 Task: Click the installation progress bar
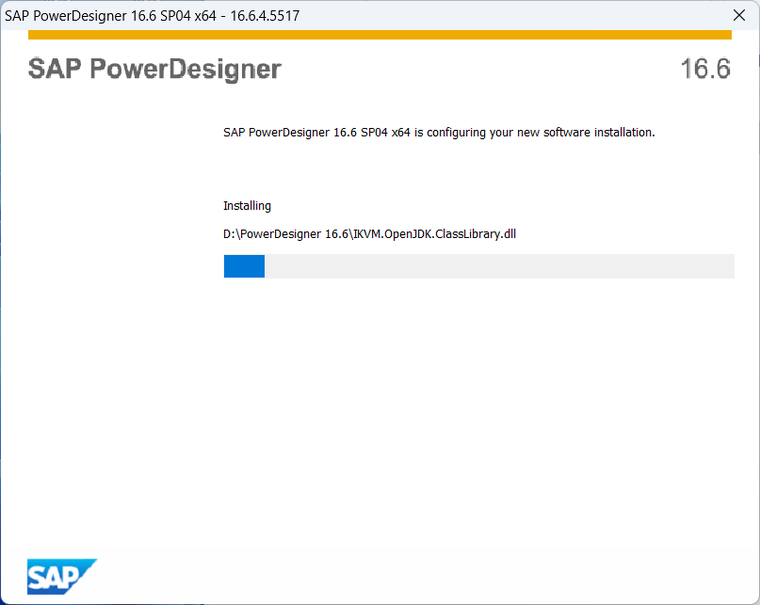[x=479, y=266]
